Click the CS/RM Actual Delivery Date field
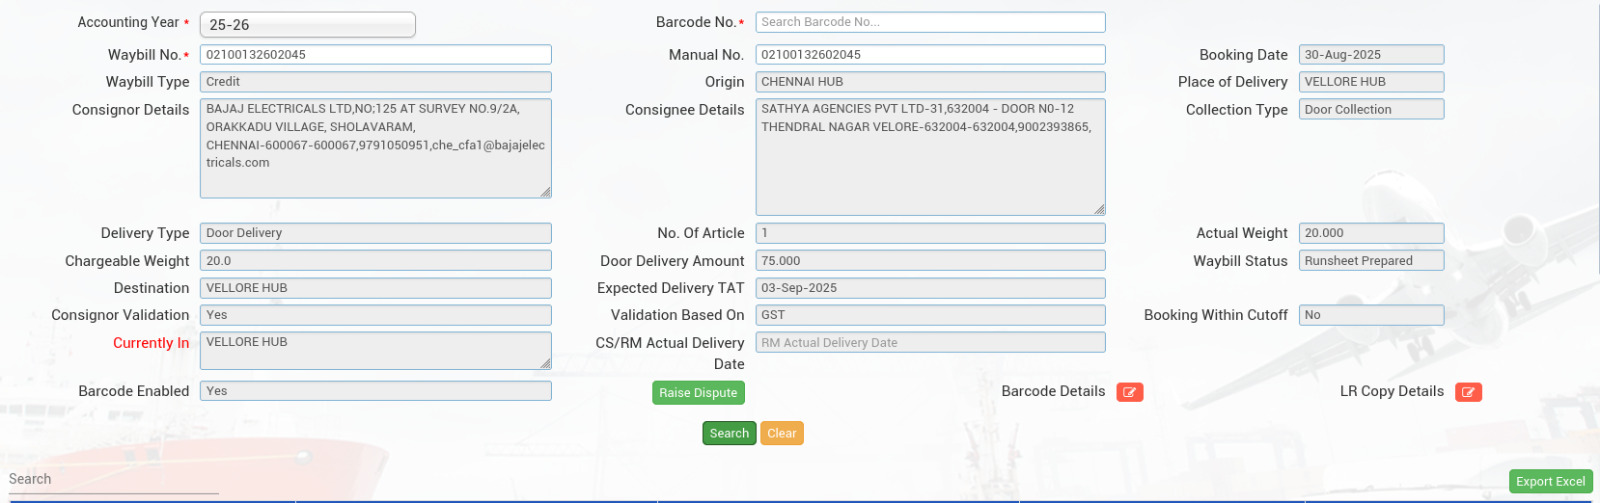 click(930, 343)
